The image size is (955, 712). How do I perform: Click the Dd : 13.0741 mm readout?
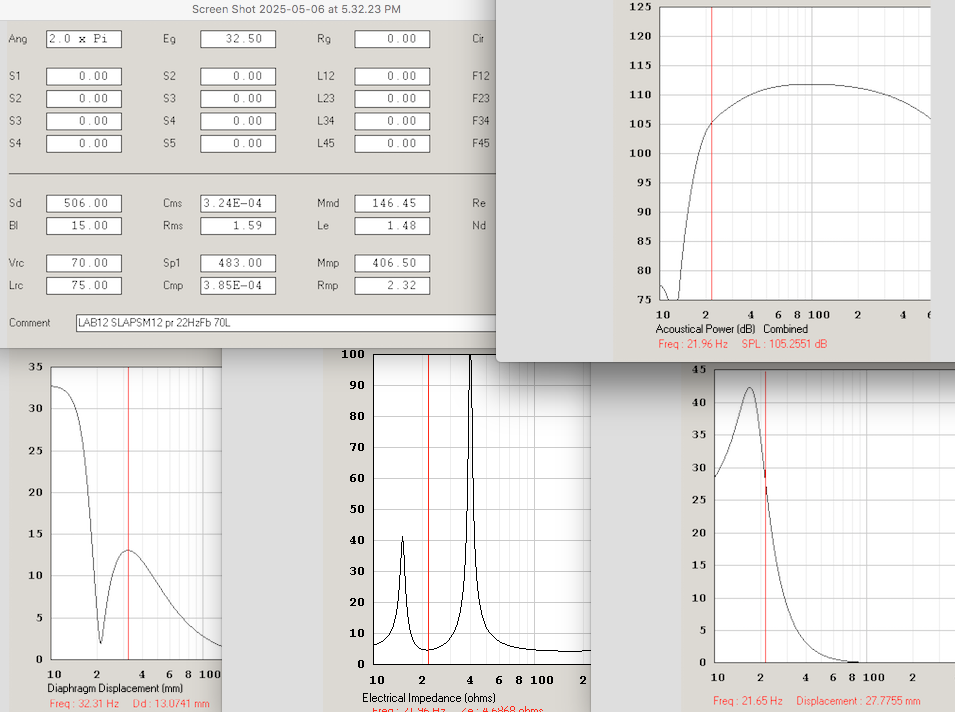point(171,703)
